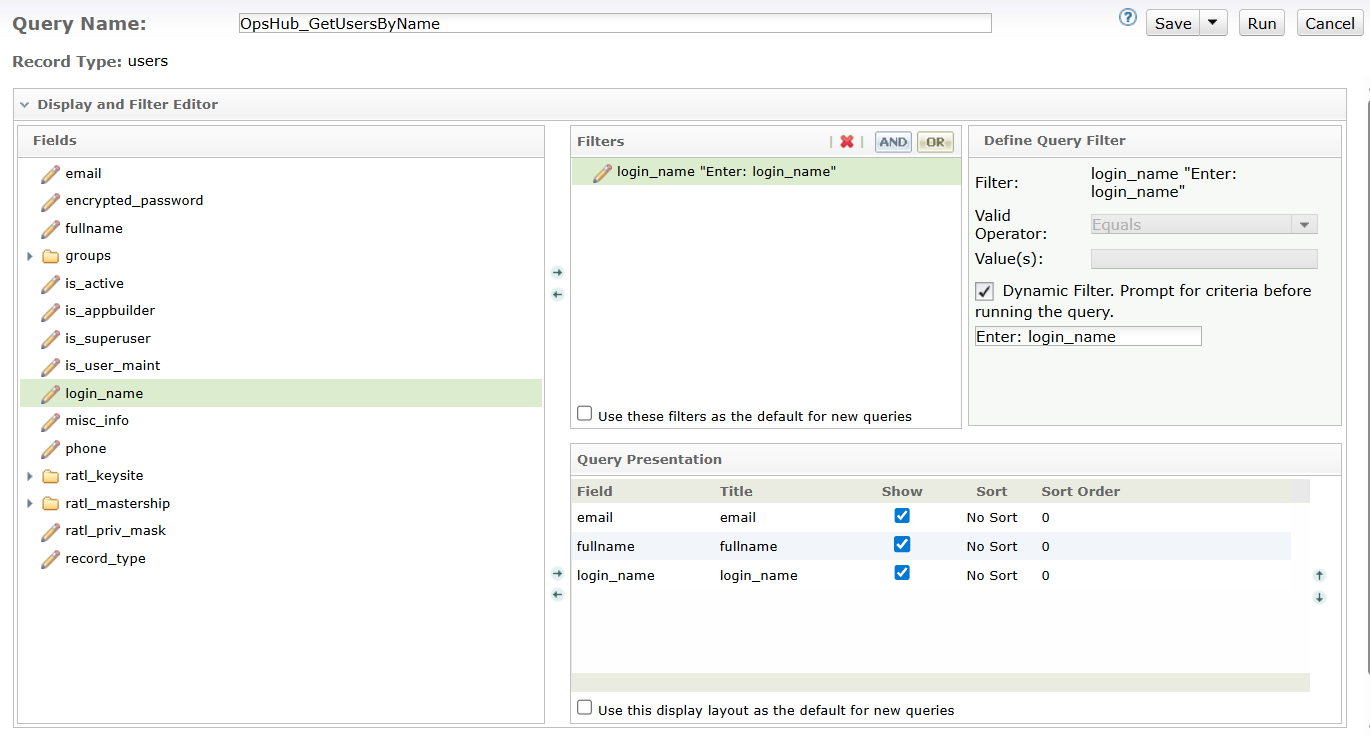Check 'Use this display layout as the default'
The height and width of the screenshot is (736, 1370).
point(585,708)
